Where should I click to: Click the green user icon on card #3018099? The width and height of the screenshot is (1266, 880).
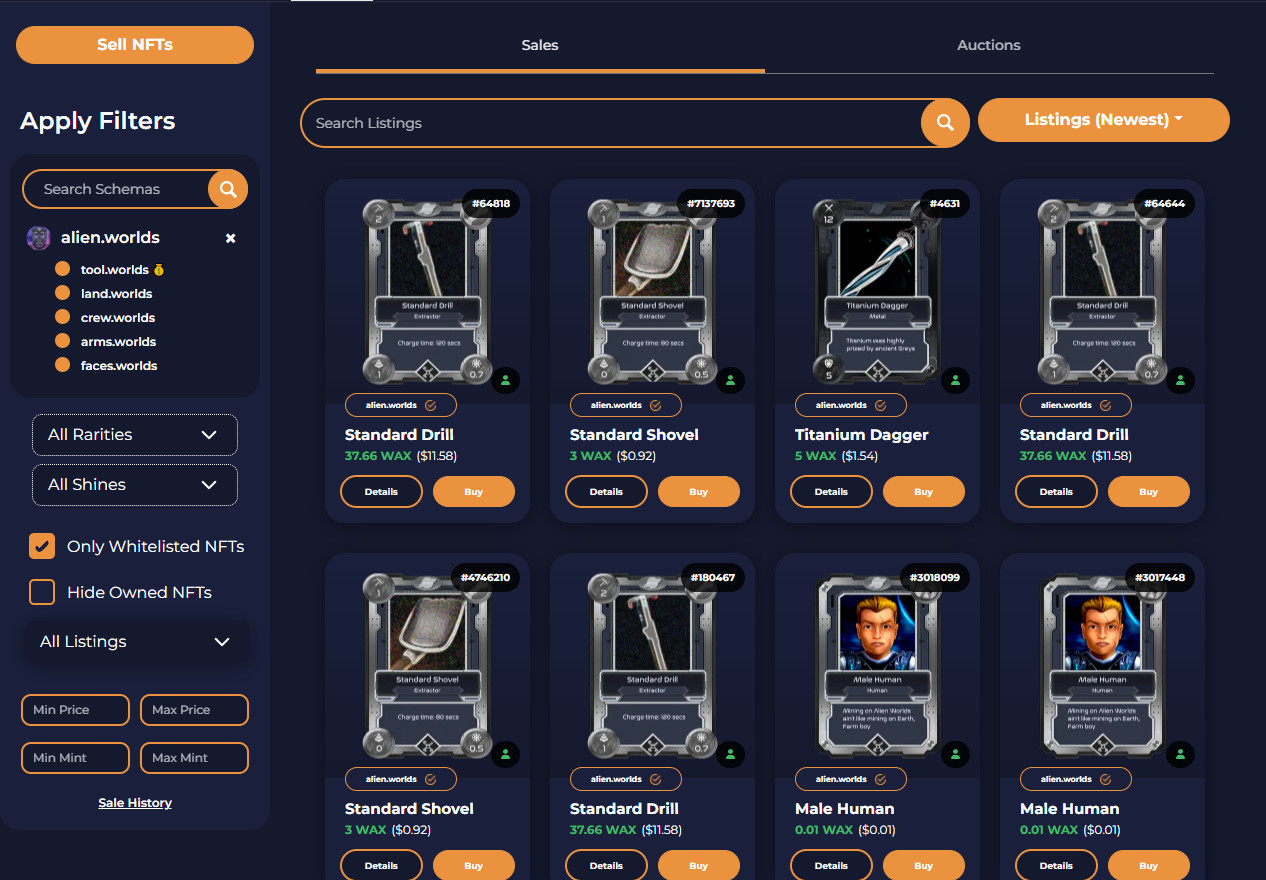[956, 754]
